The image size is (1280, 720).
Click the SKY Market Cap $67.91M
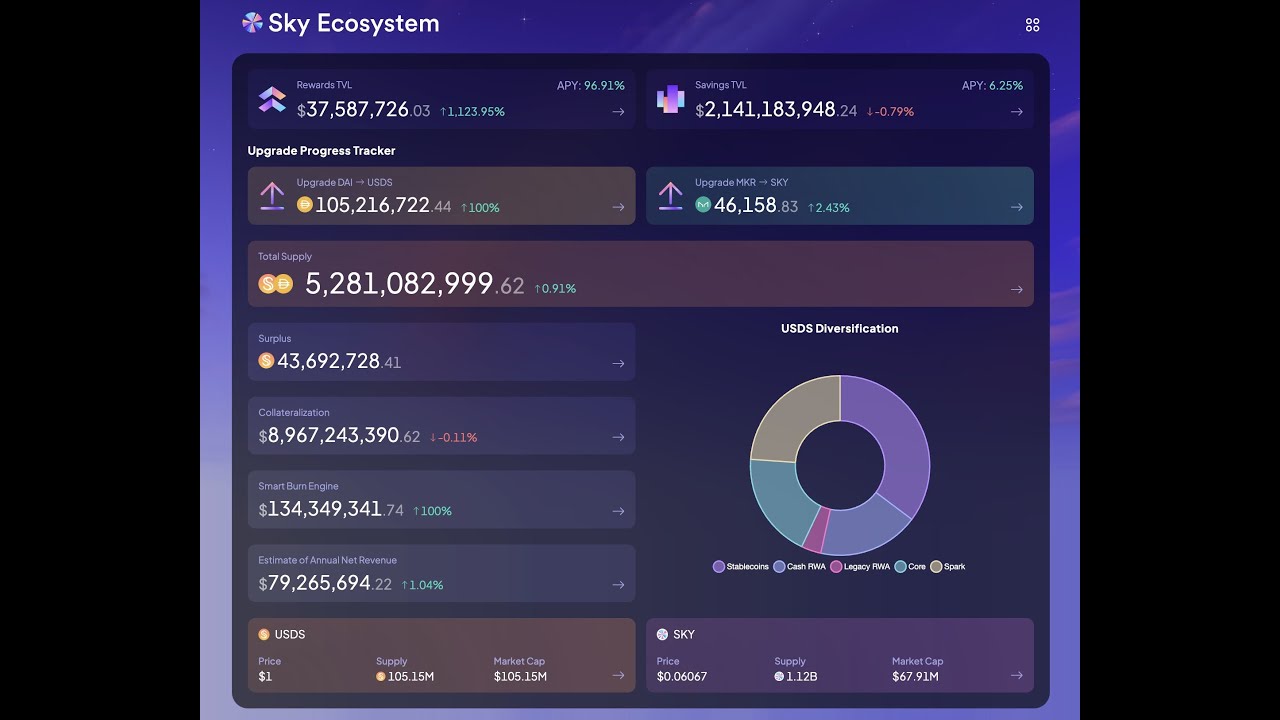click(x=915, y=677)
